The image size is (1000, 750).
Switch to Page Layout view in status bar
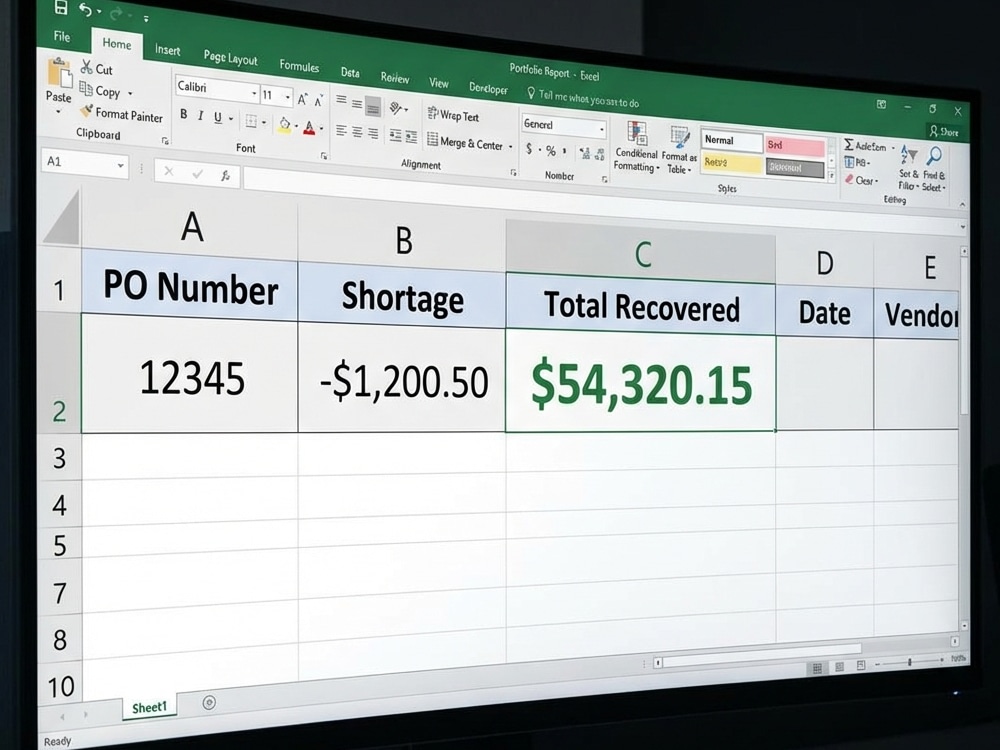click(x=839, y=667)
